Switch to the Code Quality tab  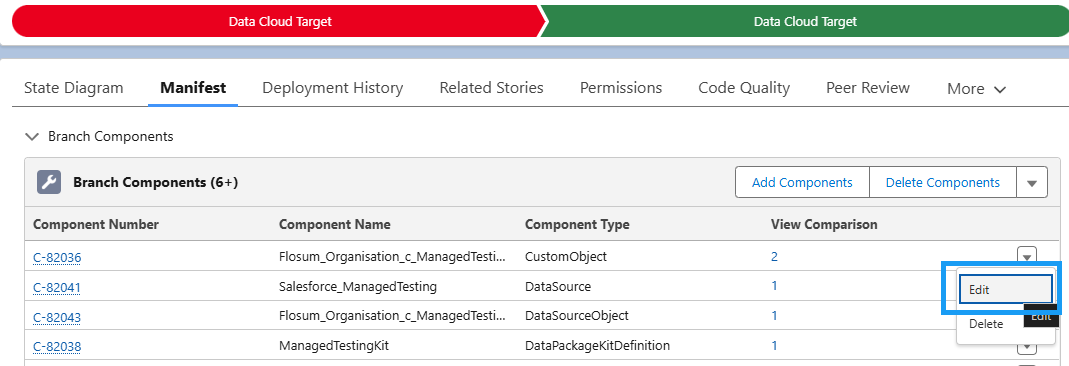coord(744,88)
